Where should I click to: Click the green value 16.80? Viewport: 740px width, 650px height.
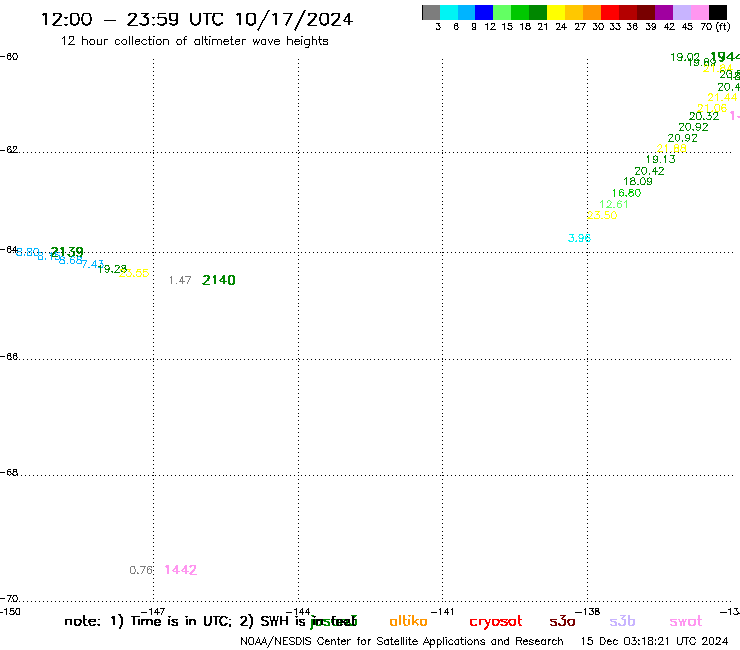(x=626, y=193)
